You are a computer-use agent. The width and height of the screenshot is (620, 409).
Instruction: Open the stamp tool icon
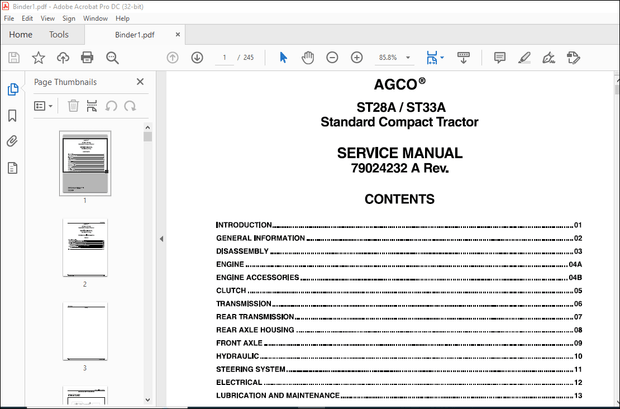pos(573,58)
